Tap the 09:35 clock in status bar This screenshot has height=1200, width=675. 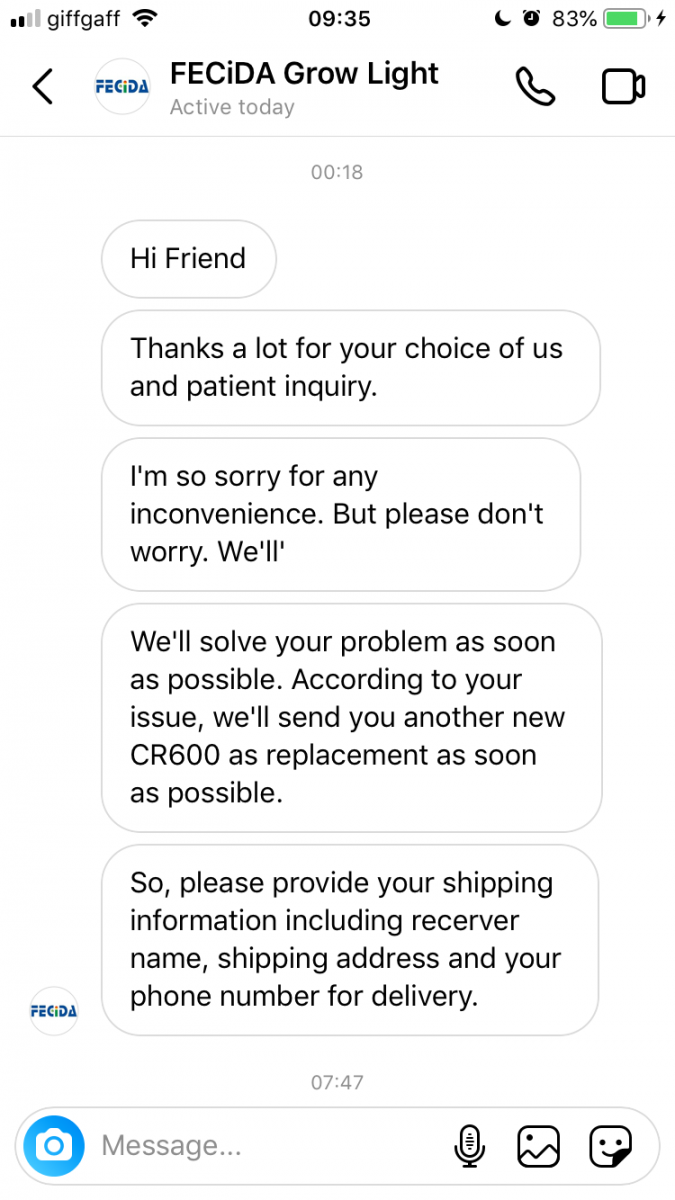click(x=340, y=19)
